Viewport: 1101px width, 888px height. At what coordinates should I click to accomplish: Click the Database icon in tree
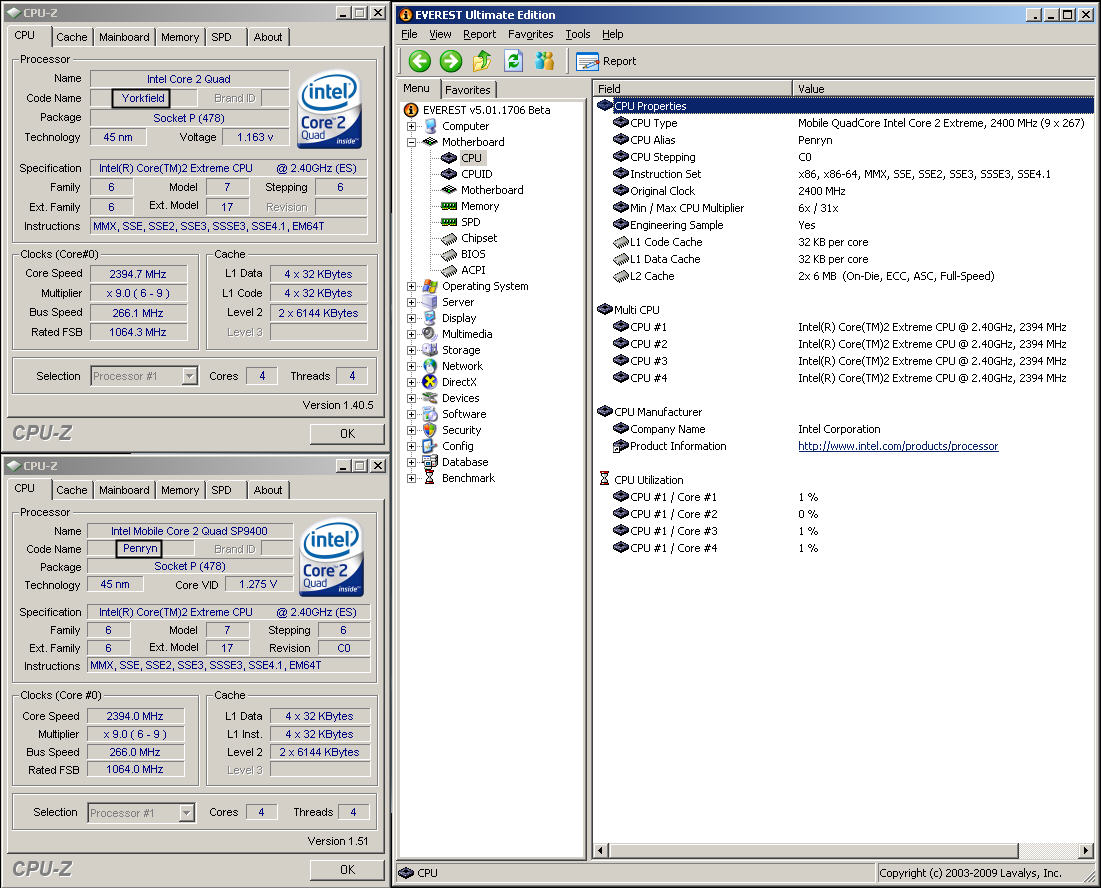(x=430, y=462)
